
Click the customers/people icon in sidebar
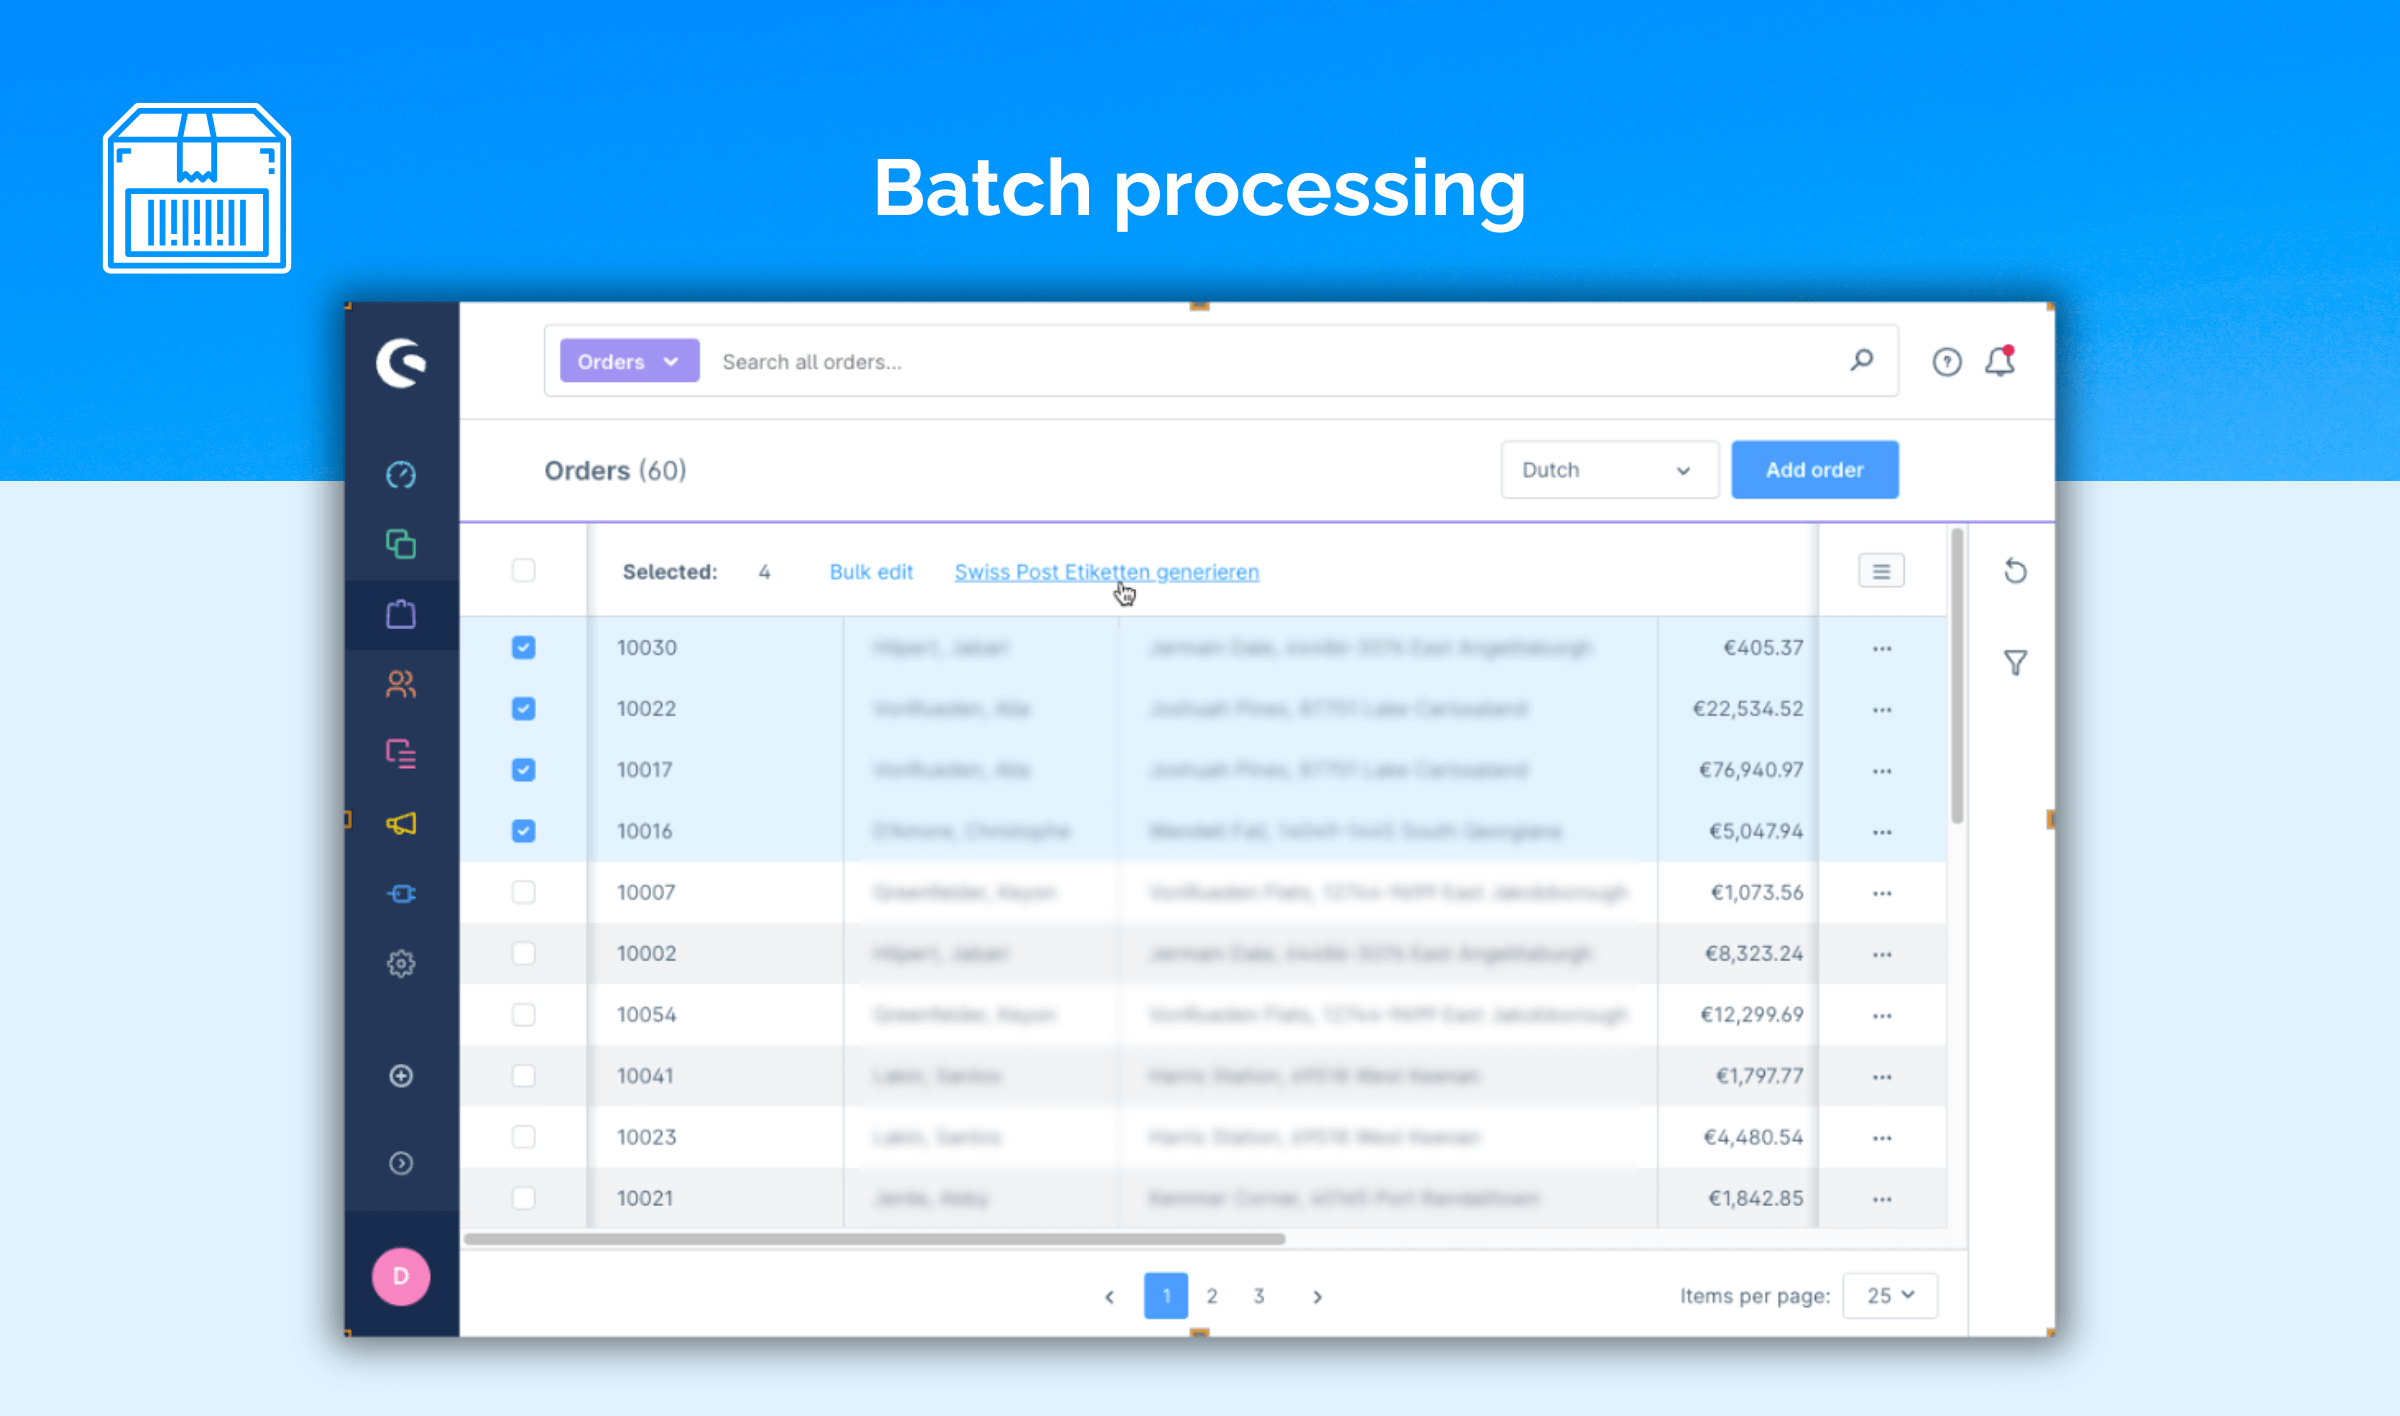pos(403,683)
